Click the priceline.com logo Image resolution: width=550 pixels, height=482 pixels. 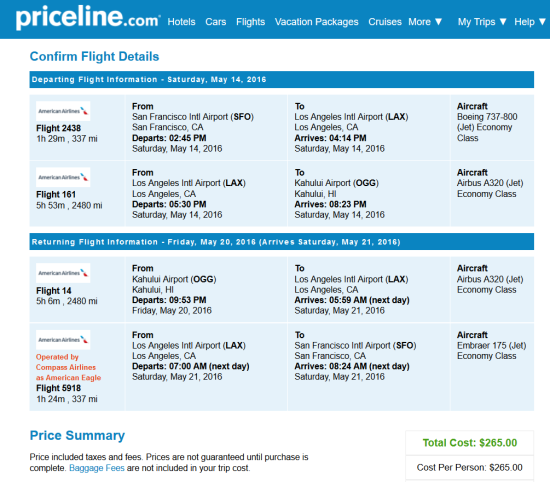[x=88, y=18]
